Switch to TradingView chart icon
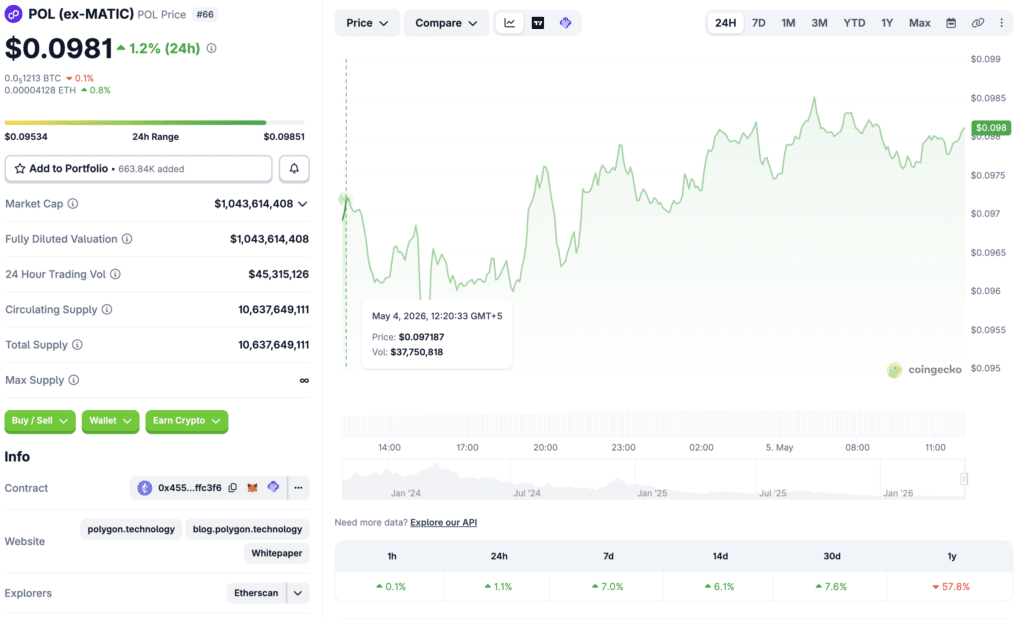The height and width of the screenshot is (619, 1024). point(538,23)
